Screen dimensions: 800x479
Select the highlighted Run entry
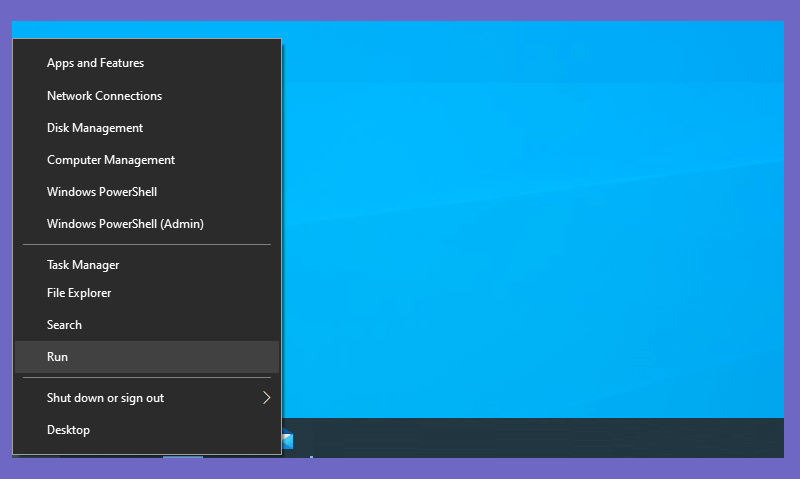[x=147, y=357]
